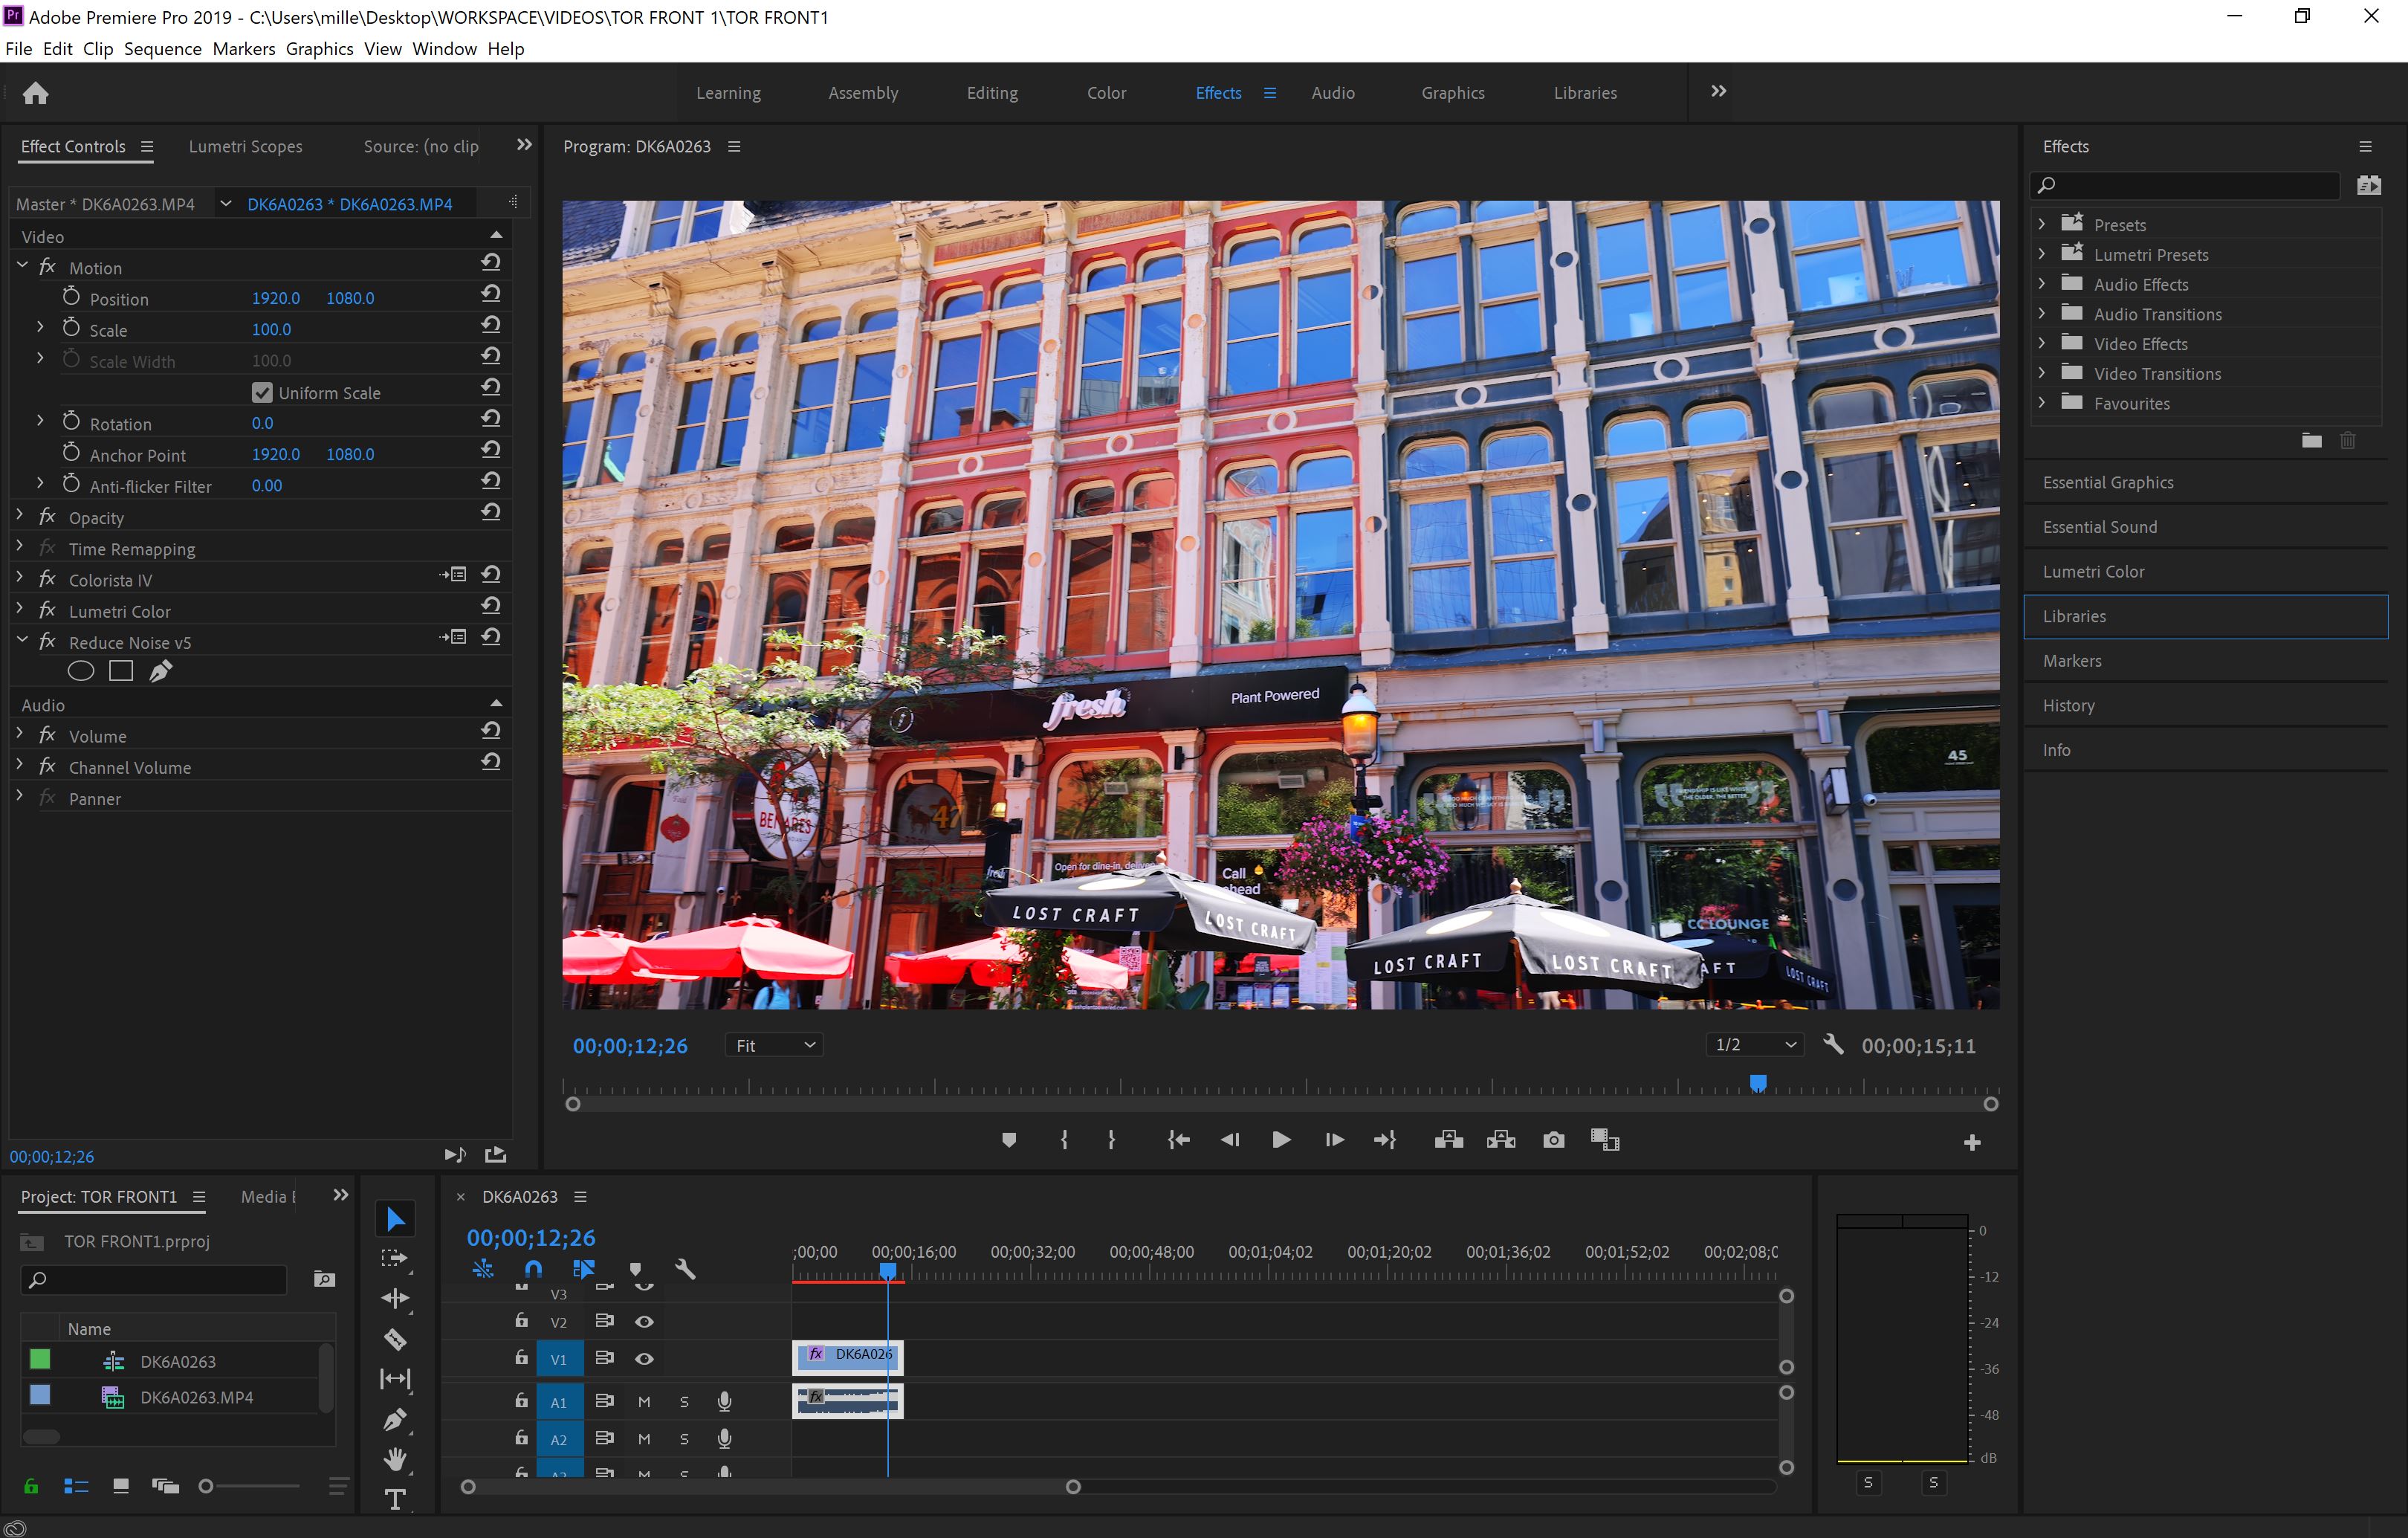Add a marker in the Program monitor

(1008, 1139)
